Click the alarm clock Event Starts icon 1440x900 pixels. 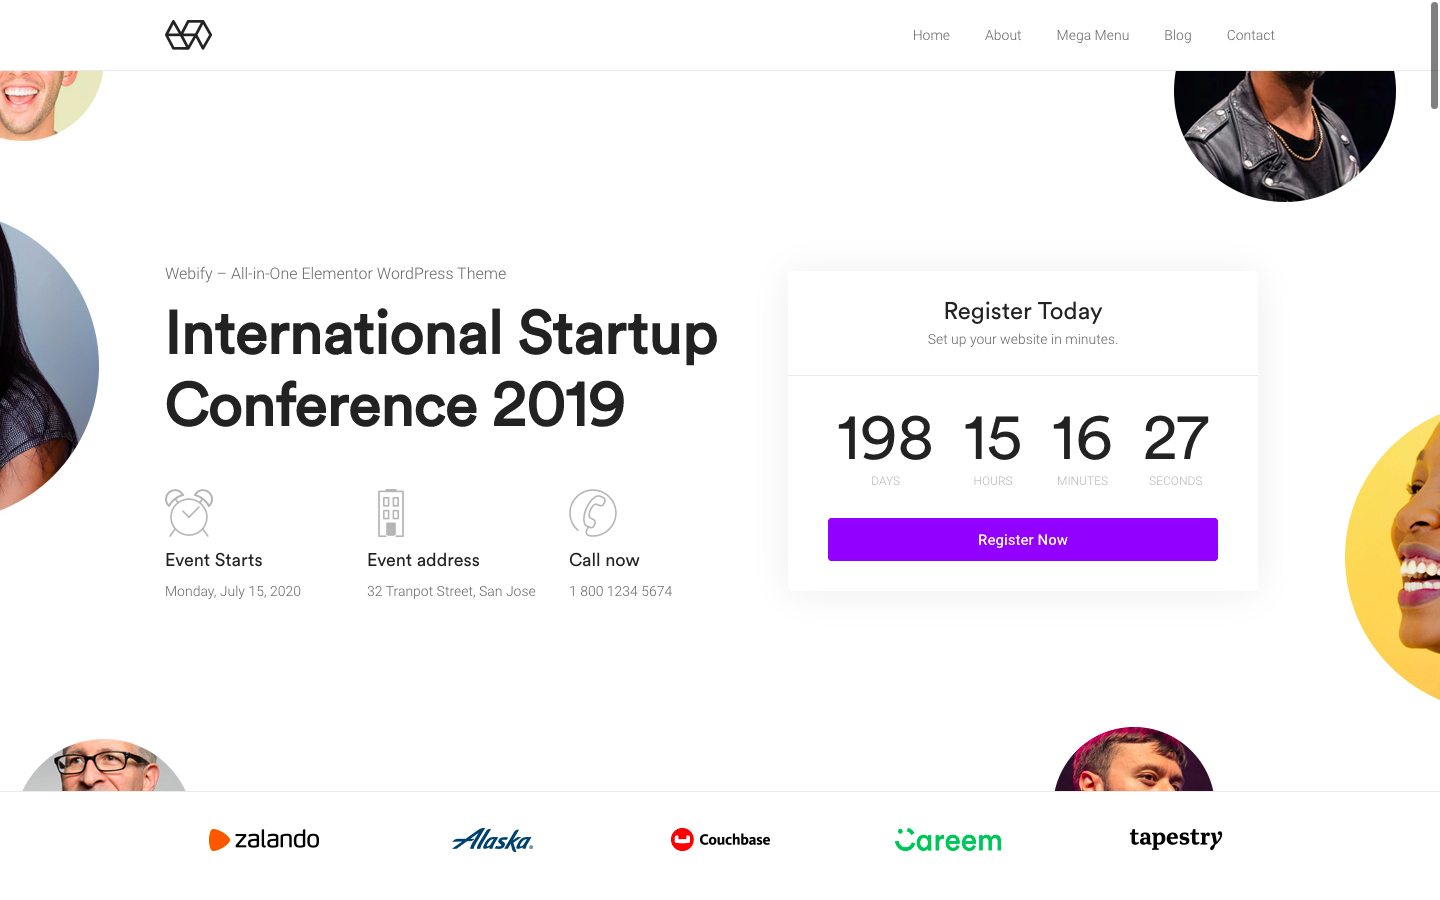tap(189, 513)
